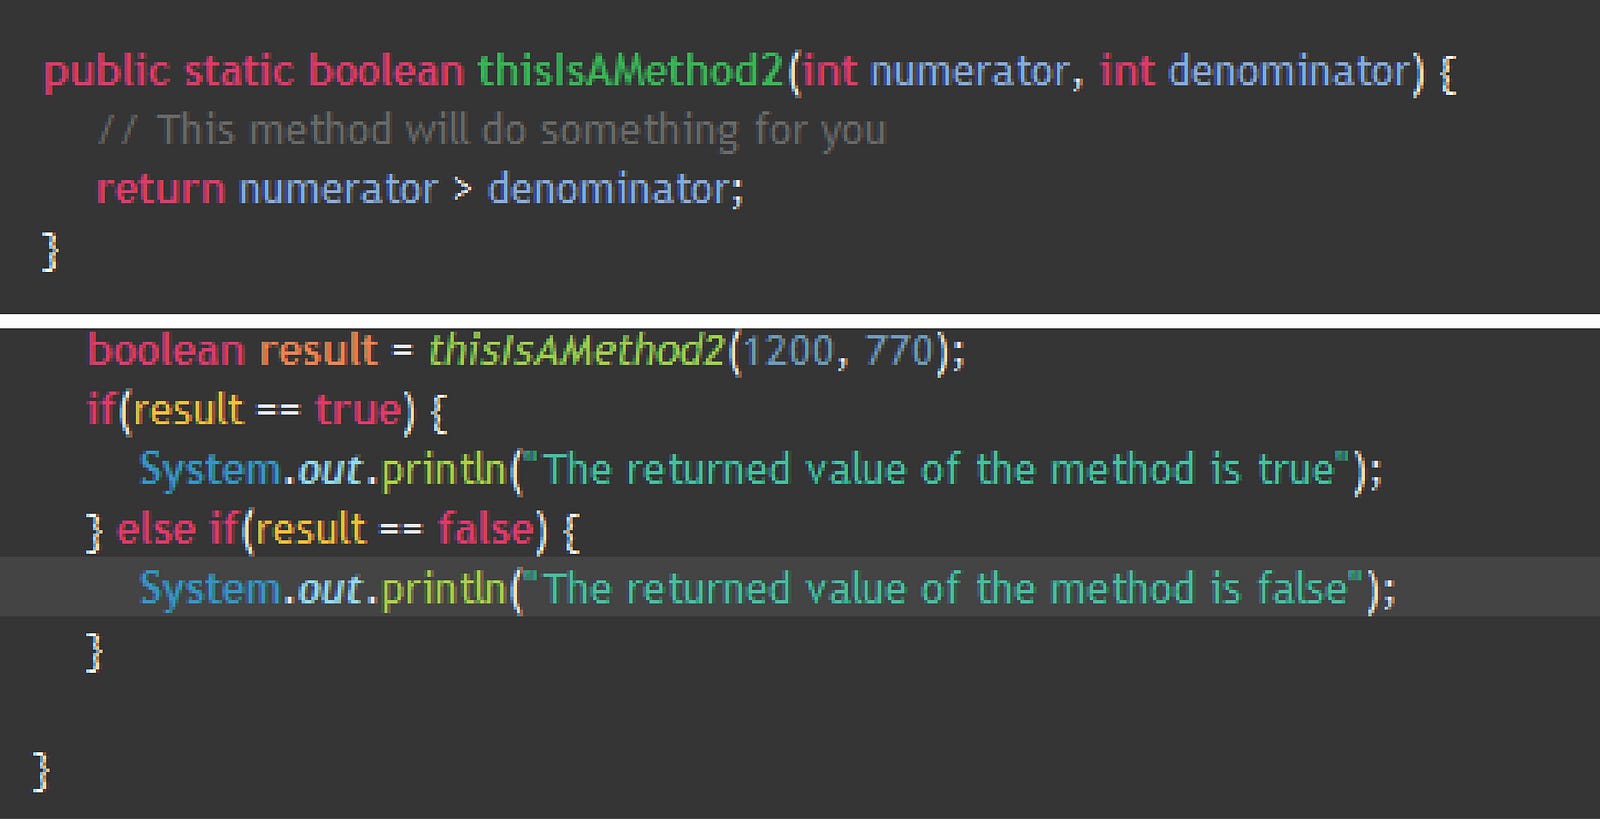Click the false literal in the else-if condition
The image size is (1600, 819).
click(x=485, y=529)
